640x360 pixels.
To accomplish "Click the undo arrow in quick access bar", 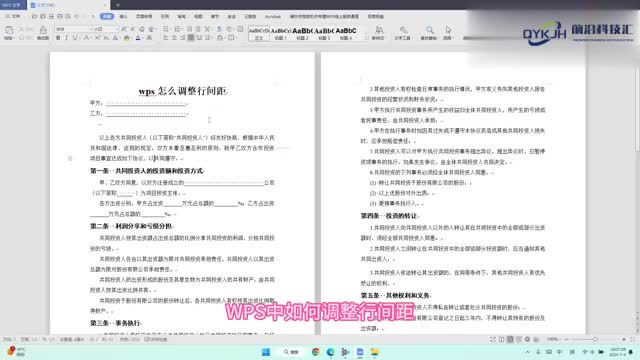I will coord(77,16).
